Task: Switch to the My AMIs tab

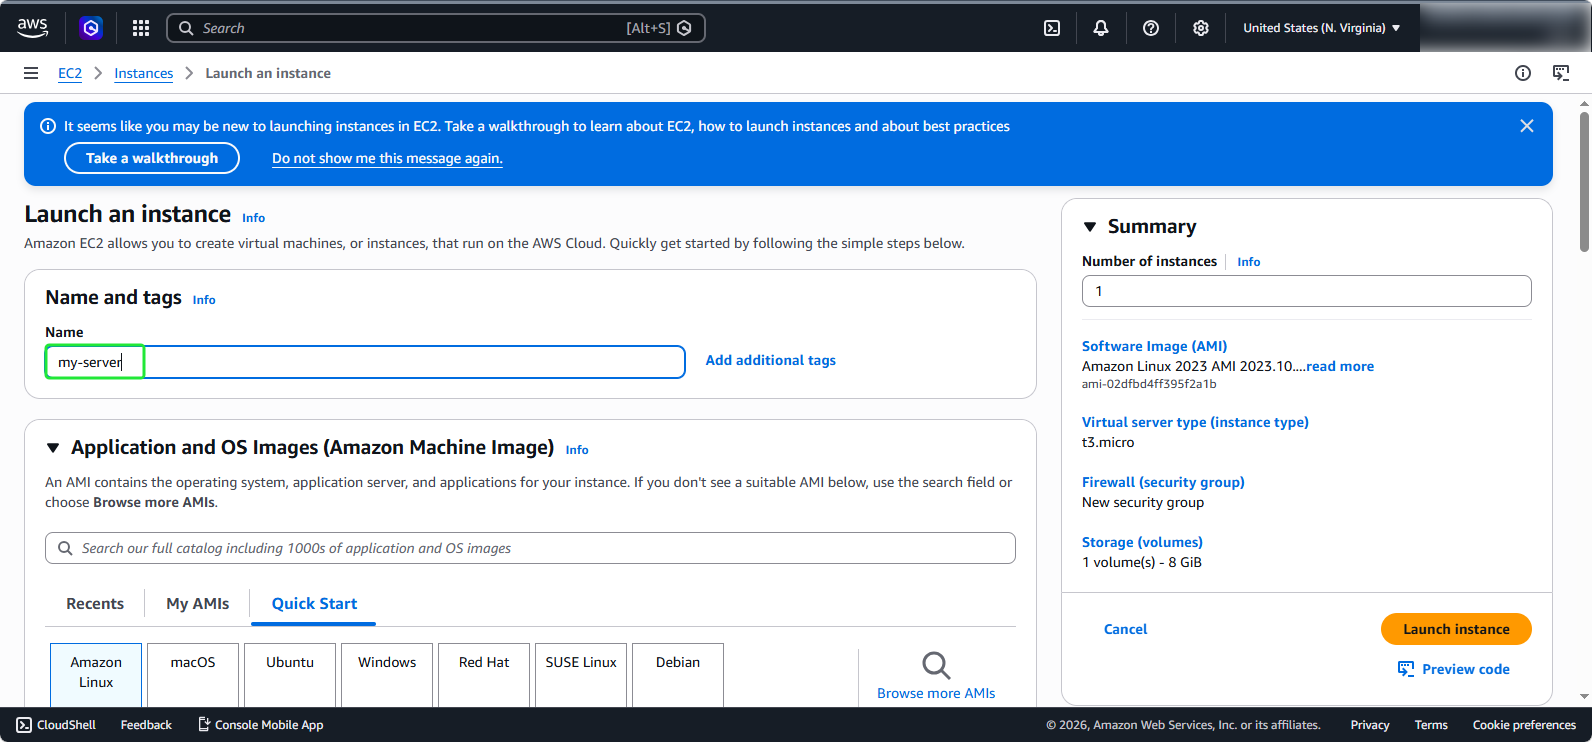Action: 198,604
